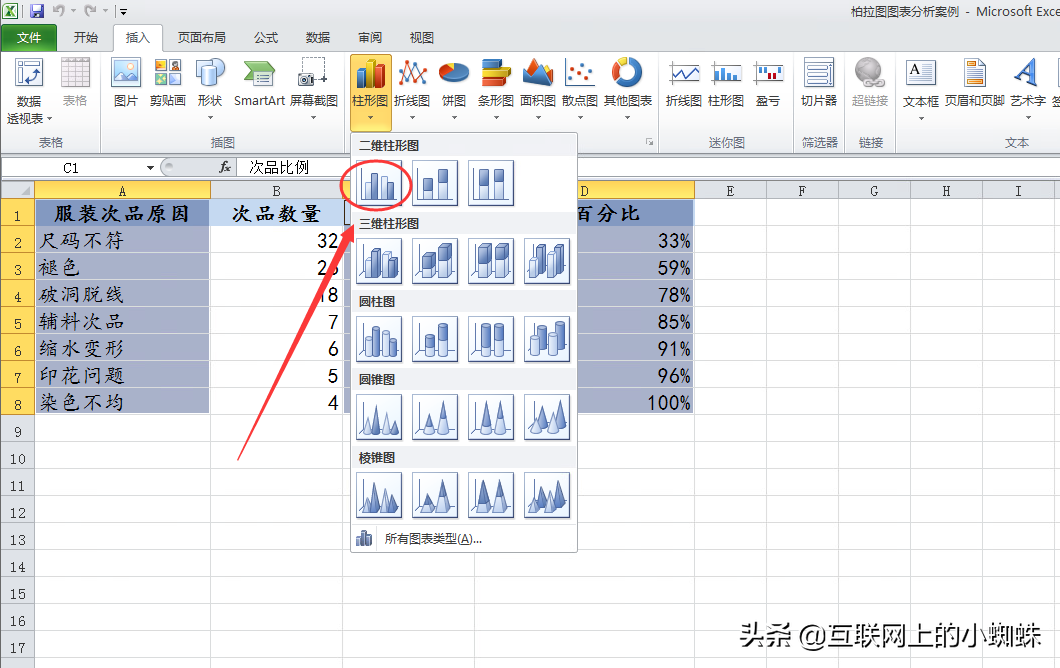Open the 数据透视表 pivot table dropdown
Viewport: 1060px width, 668px height.
click(x=29, y=91)
